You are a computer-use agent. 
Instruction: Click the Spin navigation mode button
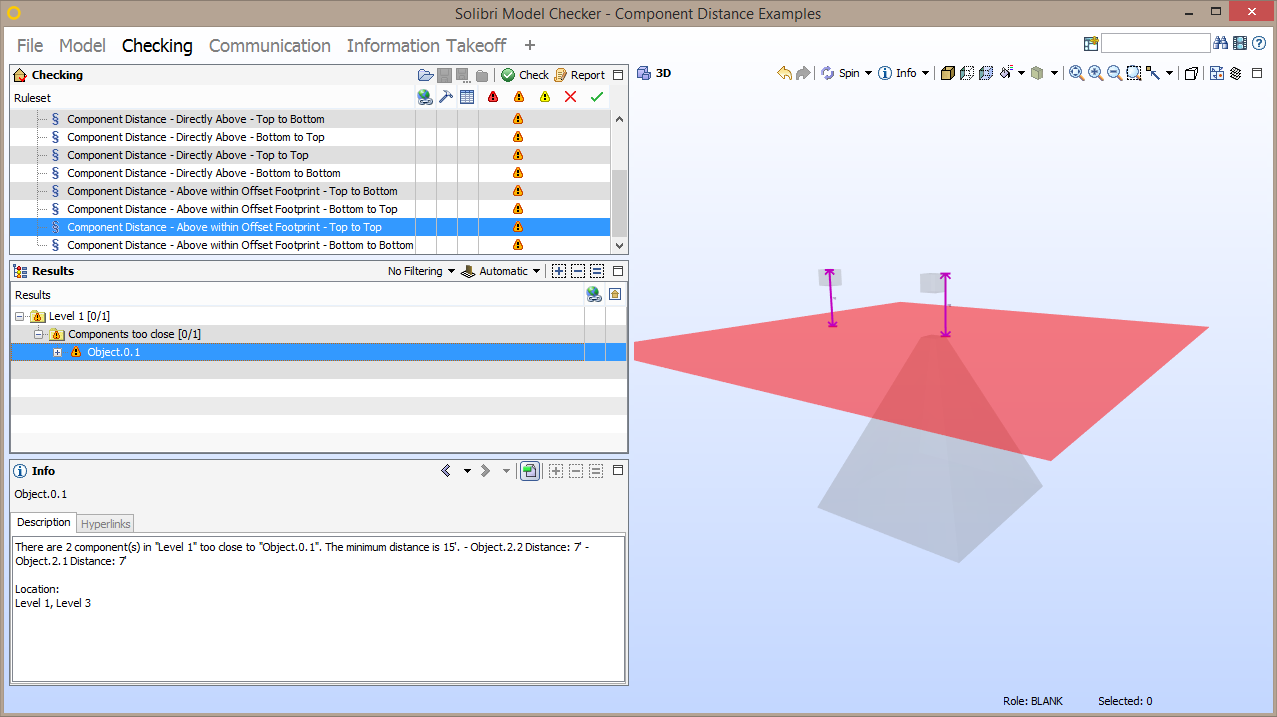pyautogui.click(x=840, y=73)
